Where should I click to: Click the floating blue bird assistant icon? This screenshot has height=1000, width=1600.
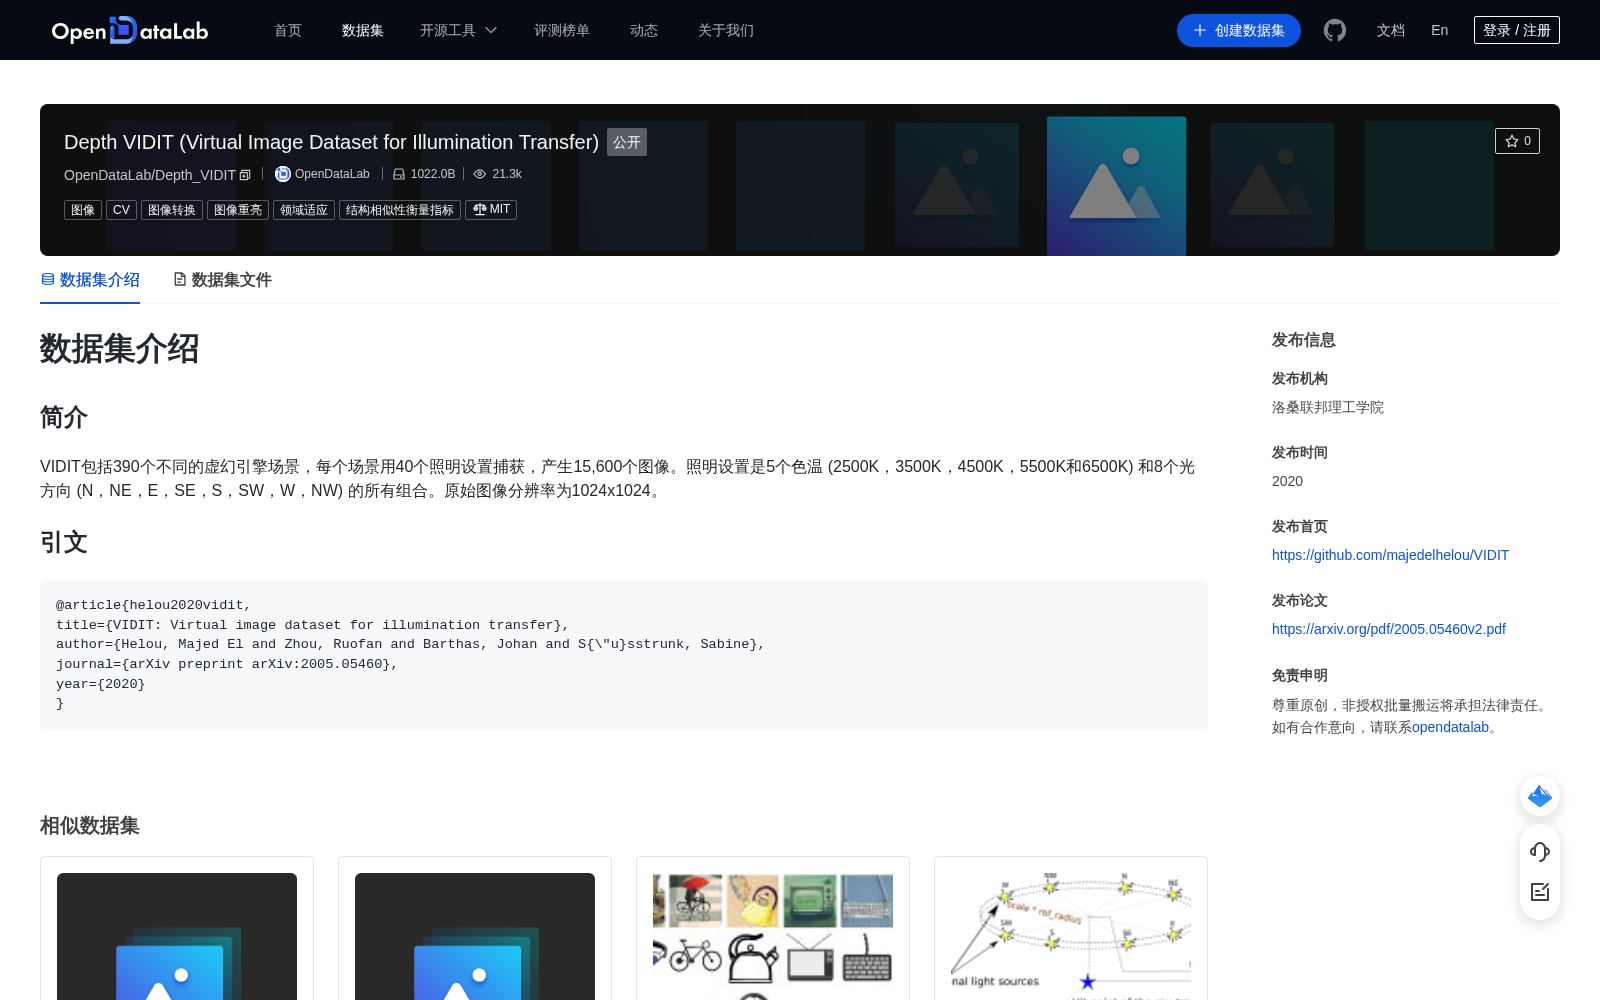1540,796
